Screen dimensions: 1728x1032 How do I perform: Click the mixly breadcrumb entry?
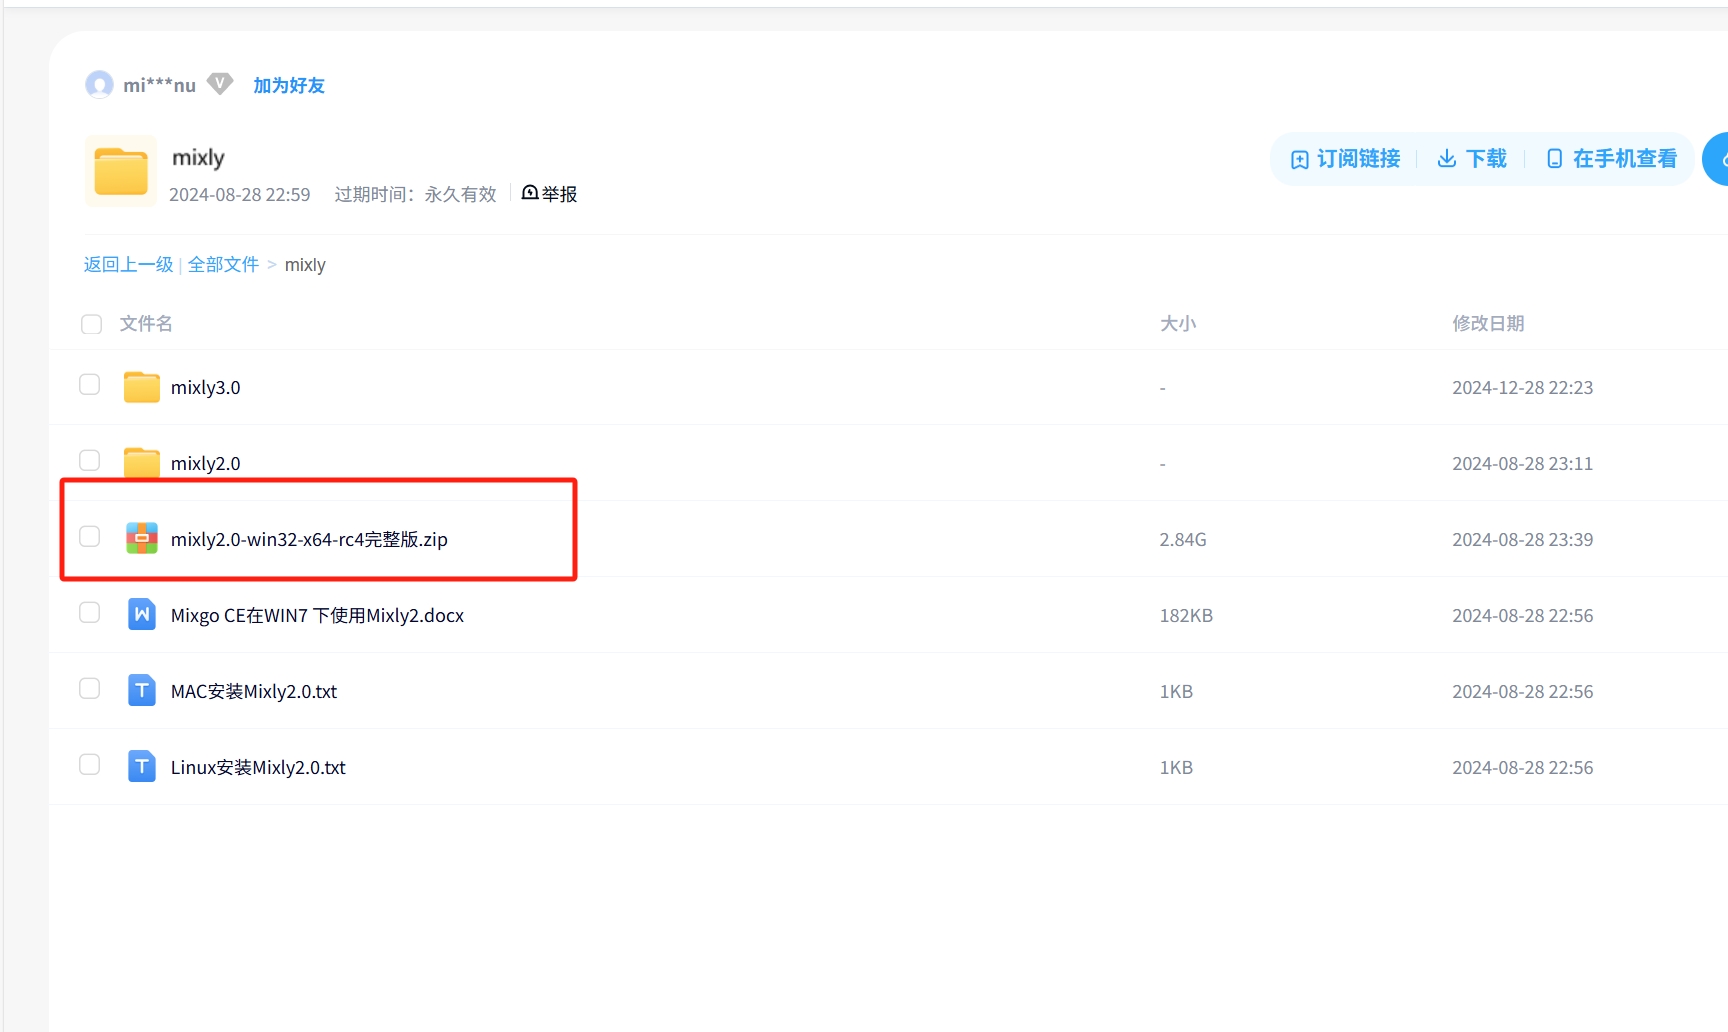pos(305,265)
